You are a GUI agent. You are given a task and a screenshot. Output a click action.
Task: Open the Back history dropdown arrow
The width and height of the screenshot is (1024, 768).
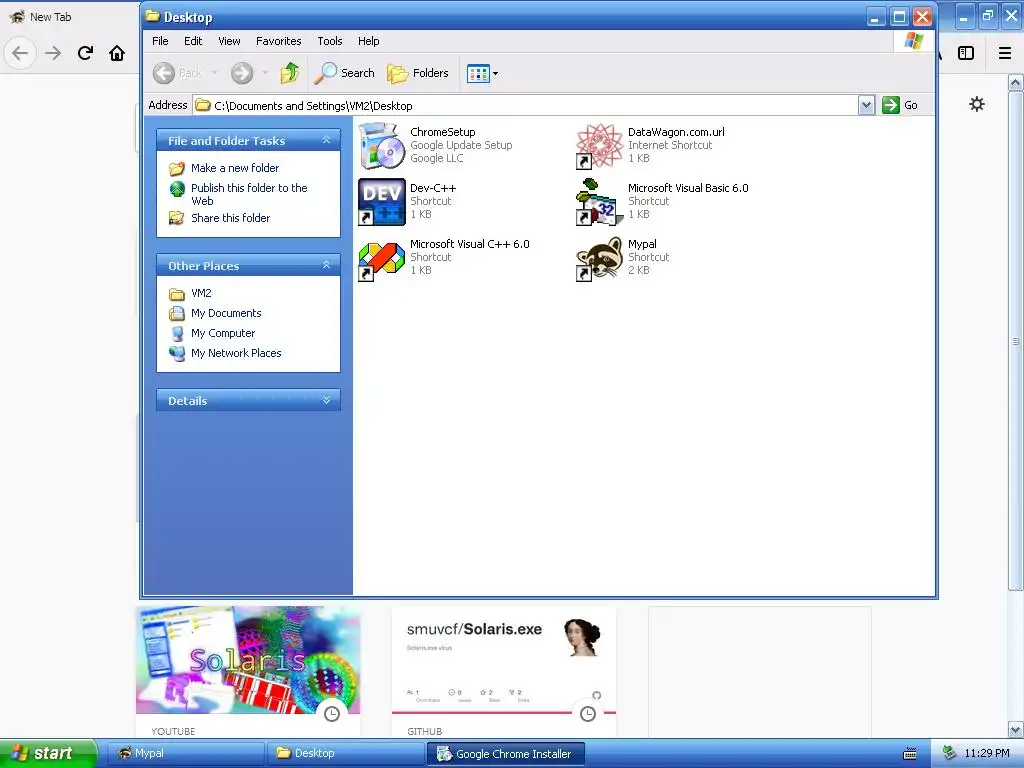[214, 73]
